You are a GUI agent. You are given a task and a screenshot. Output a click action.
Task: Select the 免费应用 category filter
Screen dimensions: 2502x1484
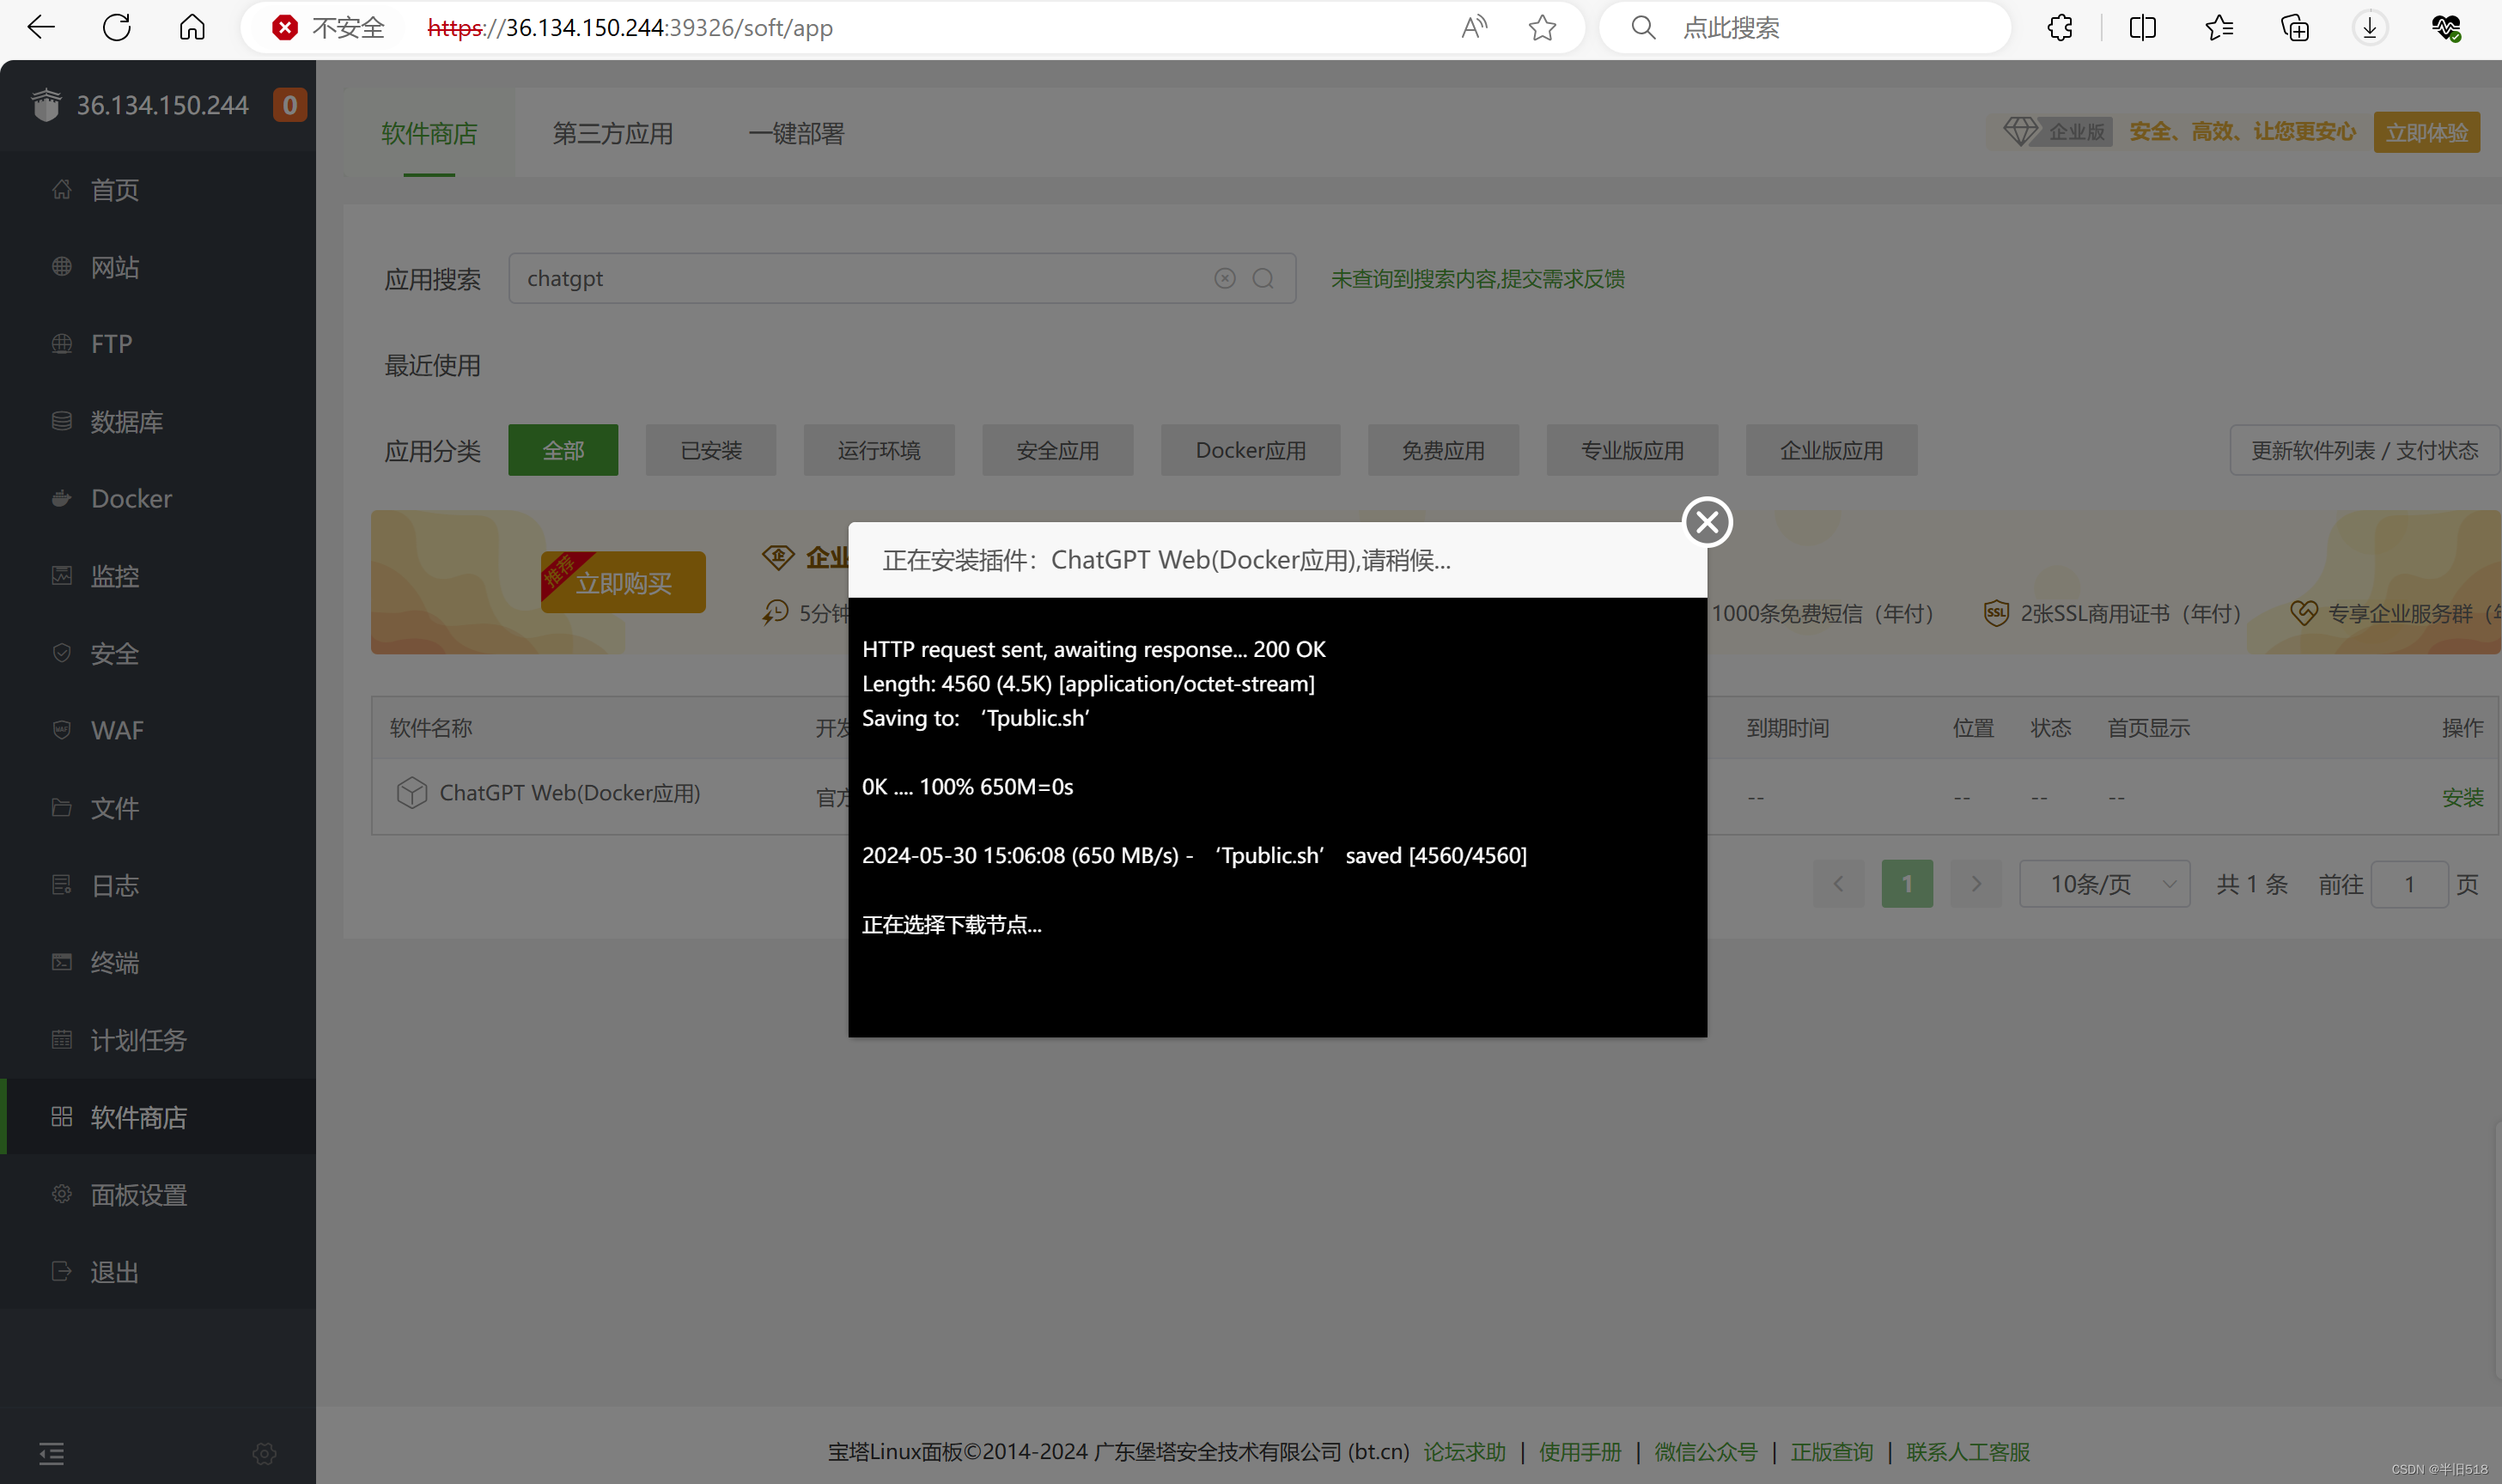[x=1442, y=451]
